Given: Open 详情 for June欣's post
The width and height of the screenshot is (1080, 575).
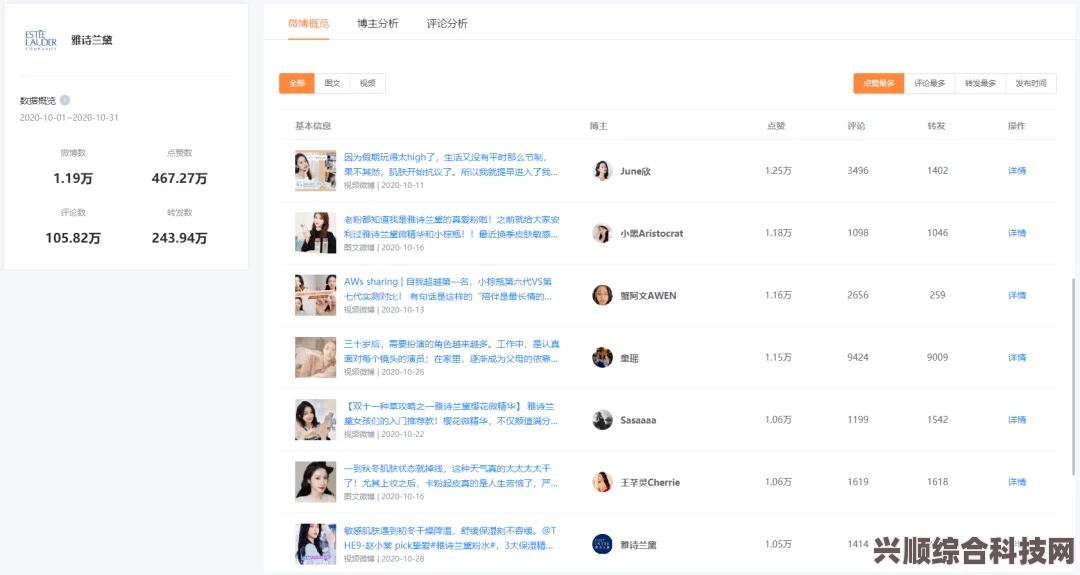Looking at the screenshot, I should [1017, 171].
